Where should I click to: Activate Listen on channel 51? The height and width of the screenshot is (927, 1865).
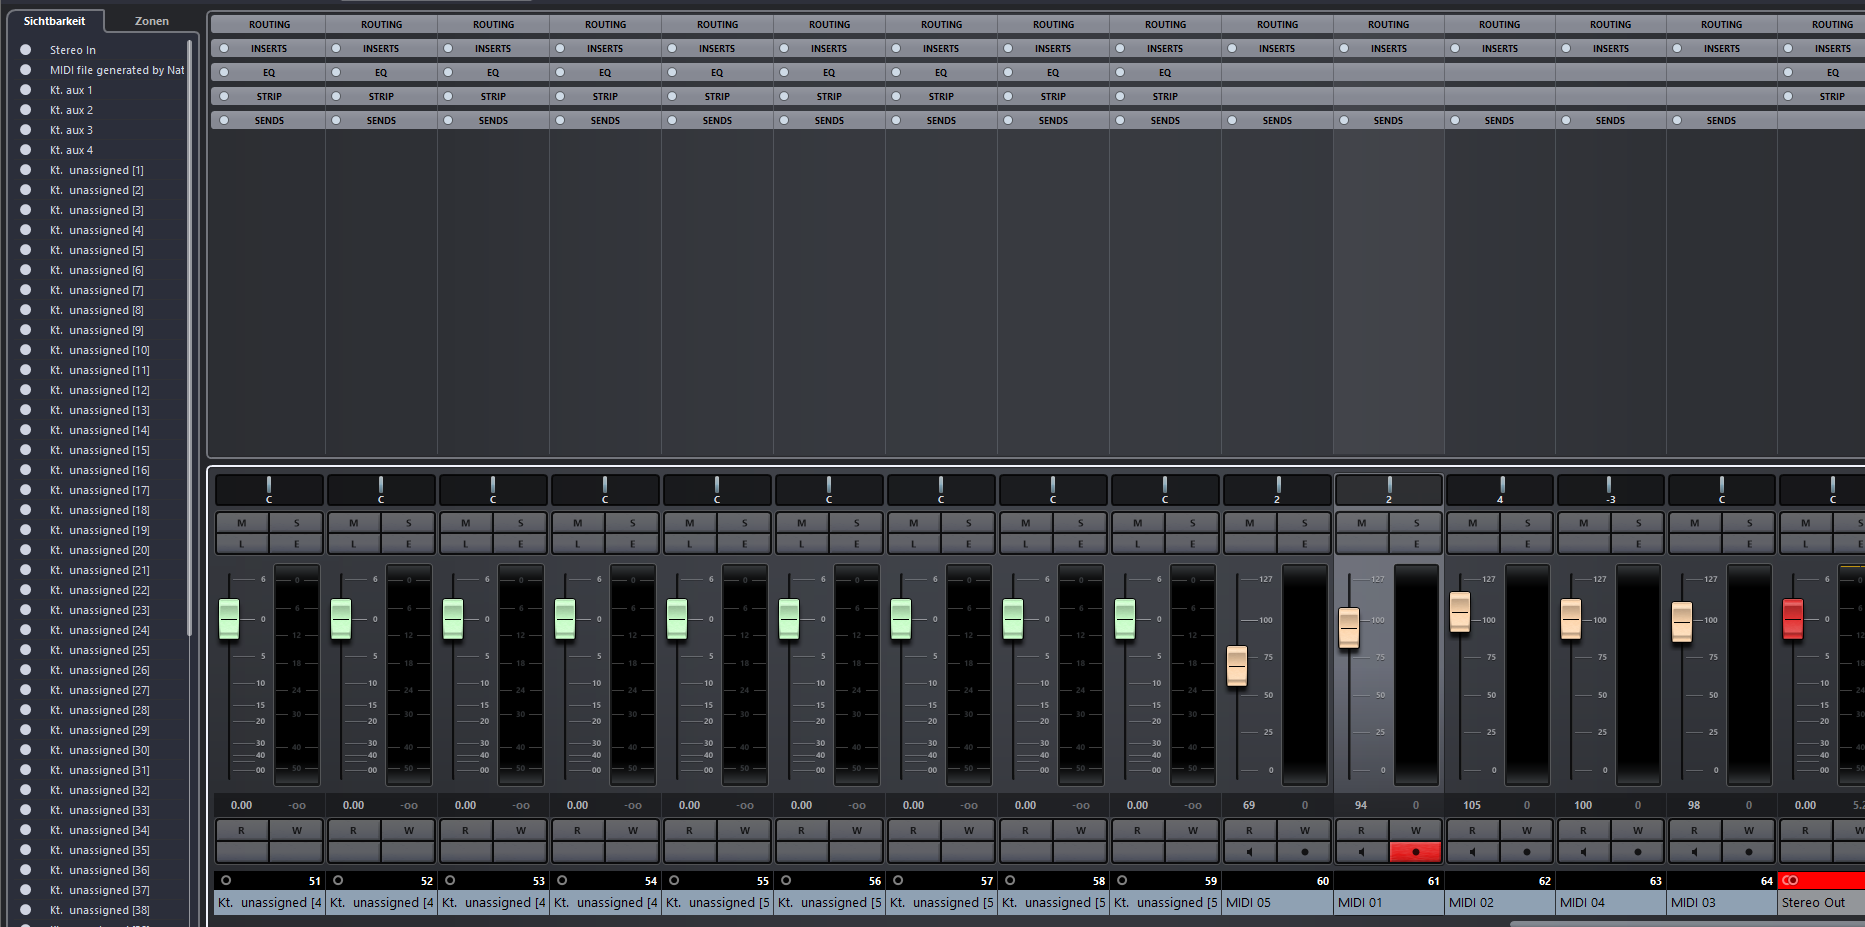(x=241, y=544)
